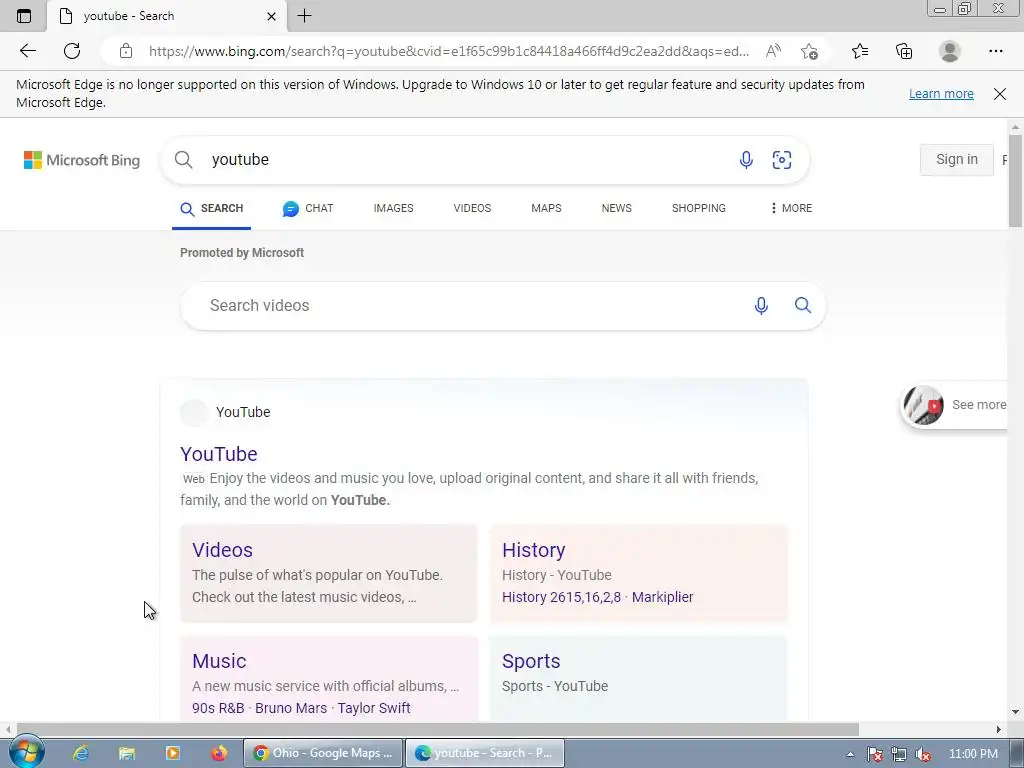Image resolution: width=1024 pixels, height=768 pixels.
Task: Open the Taylor Swift link
Action: (374, 708)
